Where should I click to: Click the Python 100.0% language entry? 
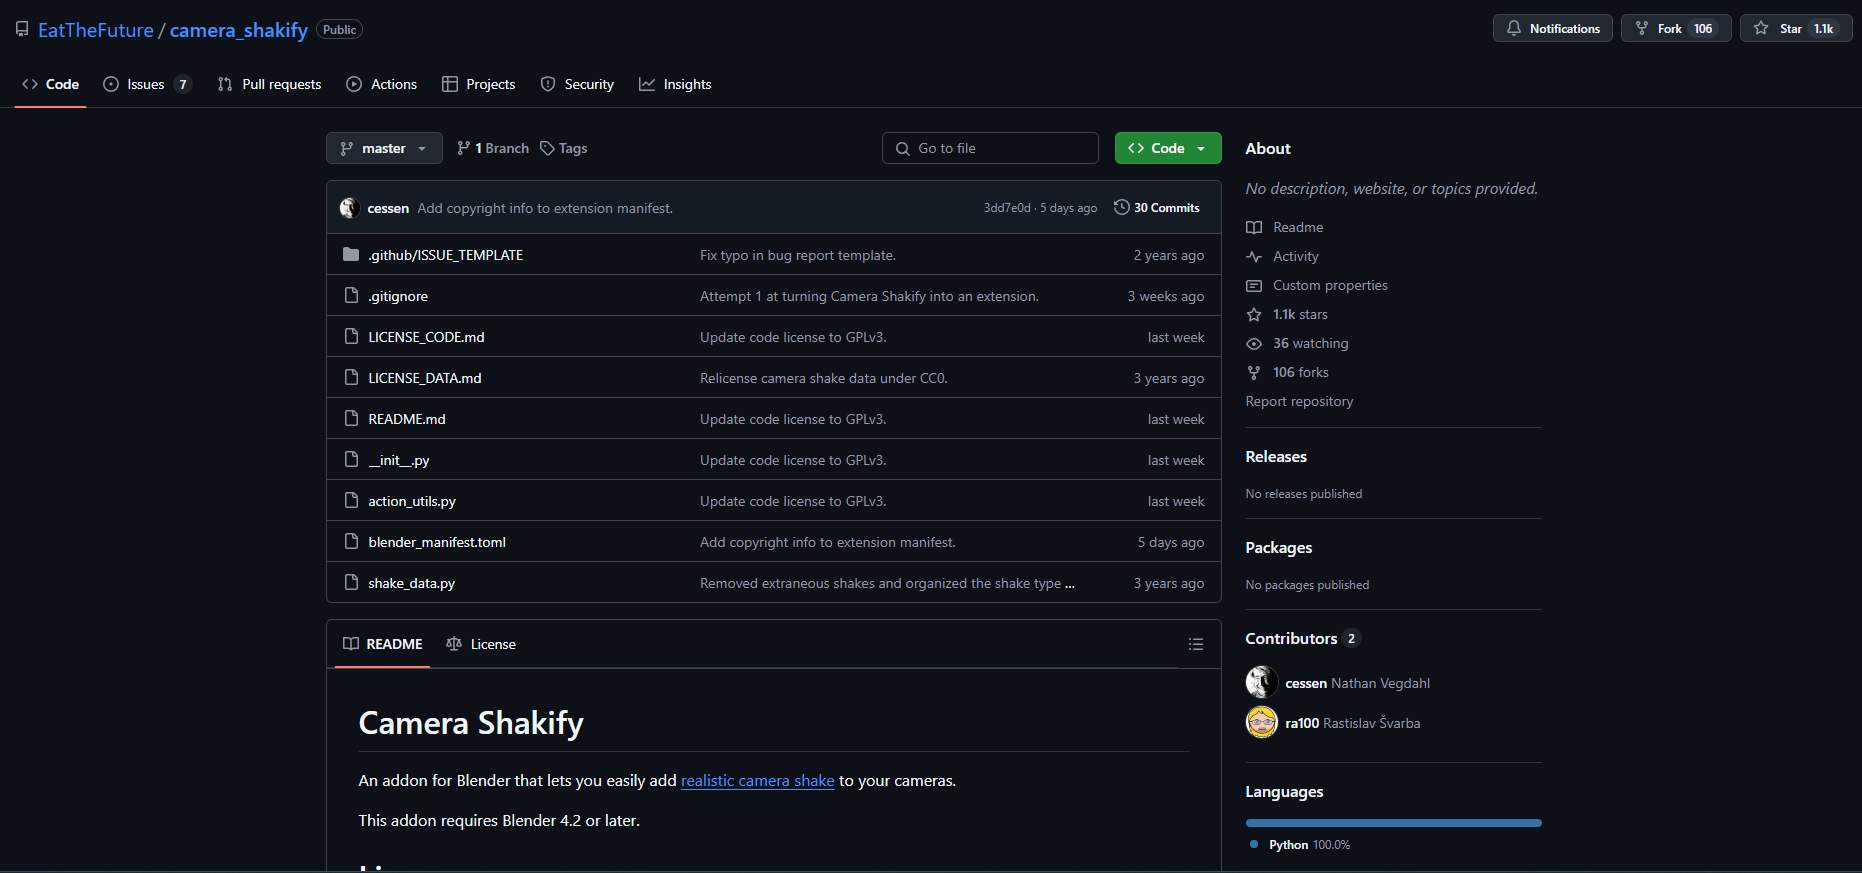coord(1300,845)
